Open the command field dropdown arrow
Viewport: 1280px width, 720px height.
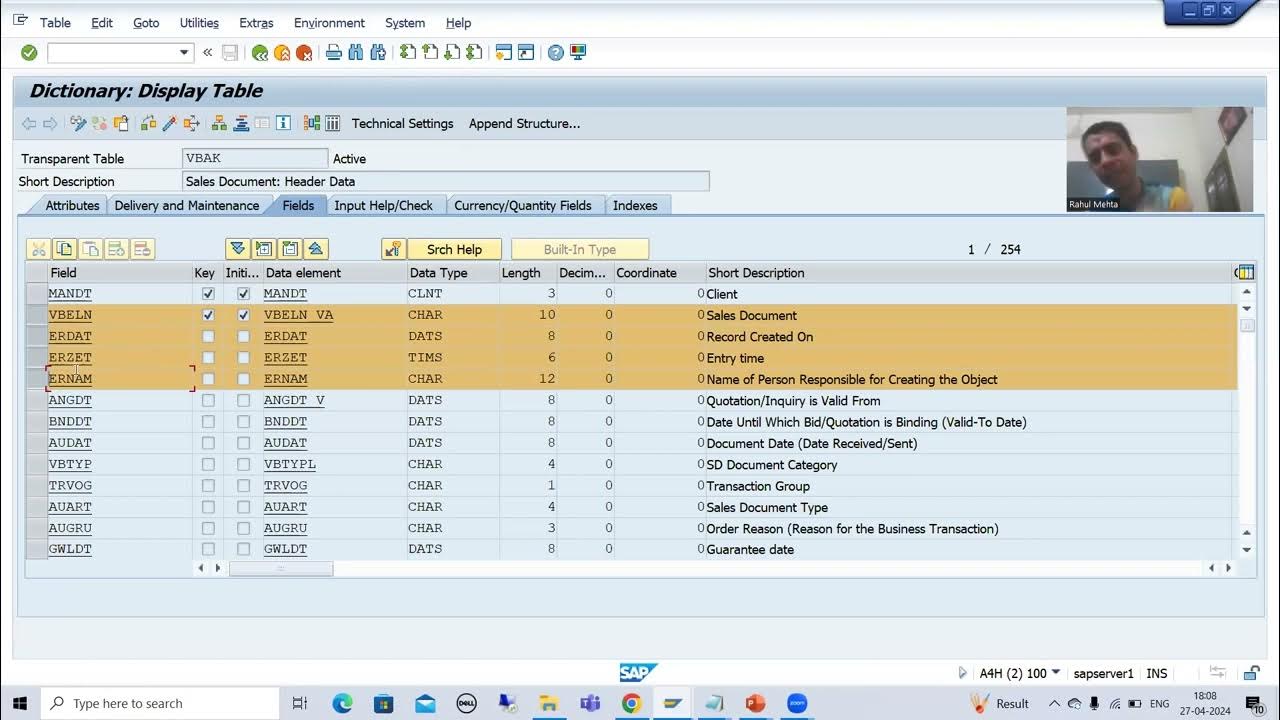point(184,52)
